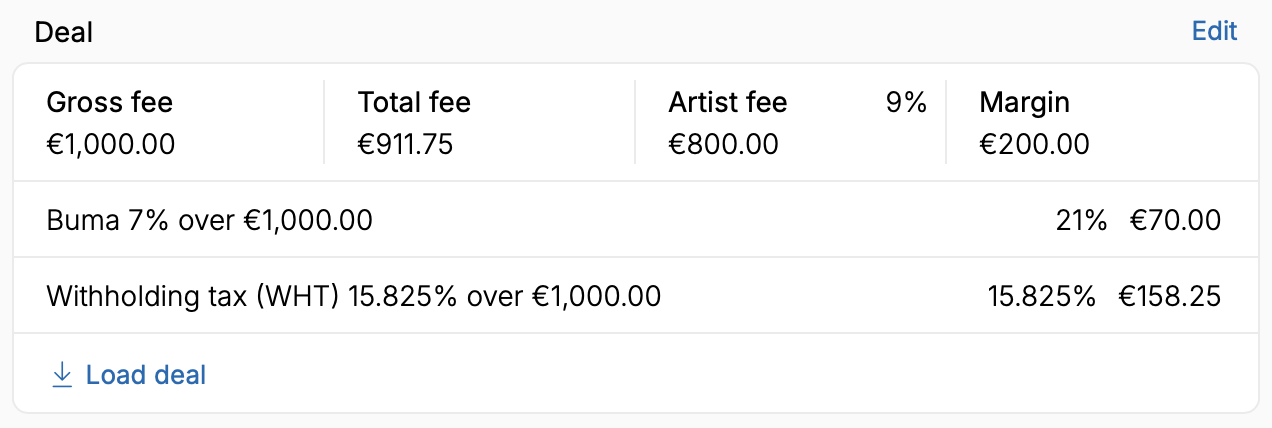Select the Total fee label
The width and height of the screenshot is (1272, 428).
tap(414, 102)
